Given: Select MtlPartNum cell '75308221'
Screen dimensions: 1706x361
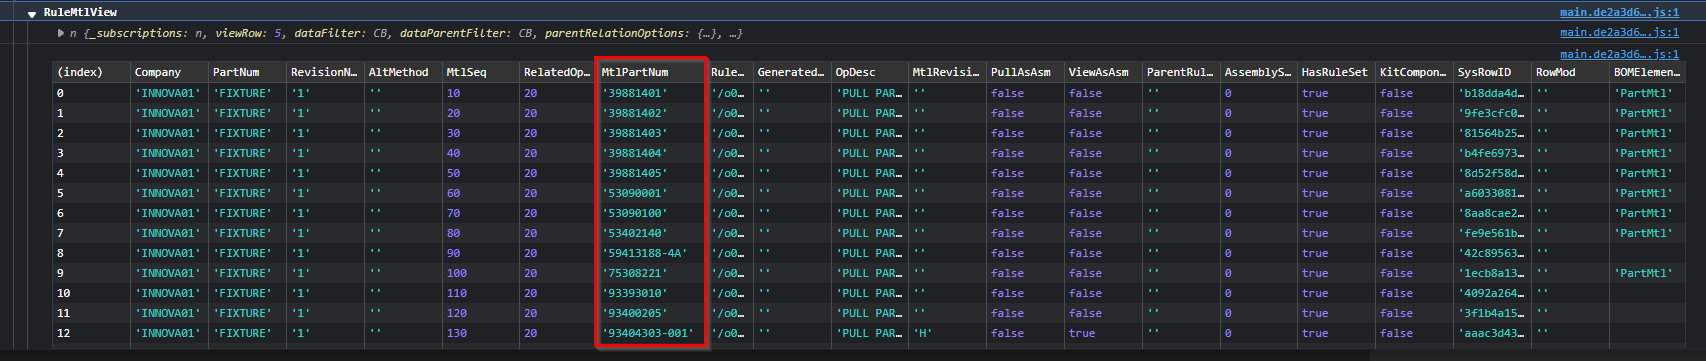Looking at the screenshot, I should click(x=653, y=273).
